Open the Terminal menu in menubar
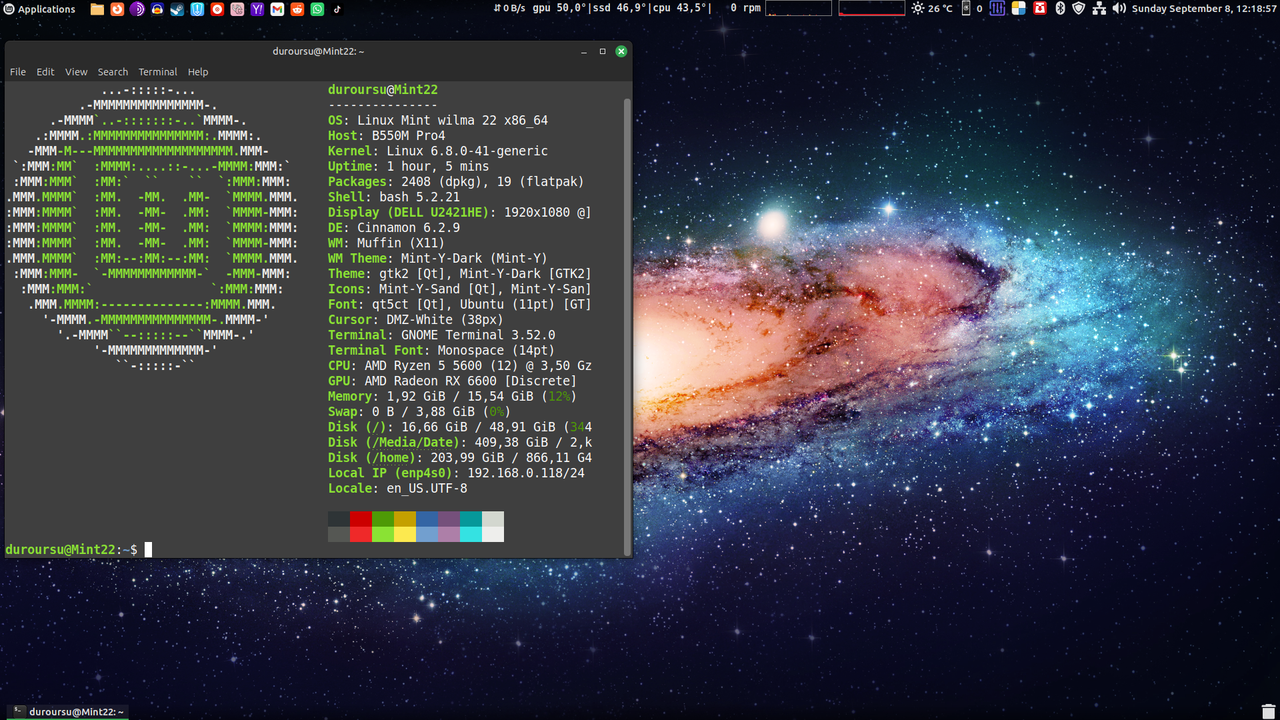The height and width of the screenshot is (720, 1280). (158, 72)
